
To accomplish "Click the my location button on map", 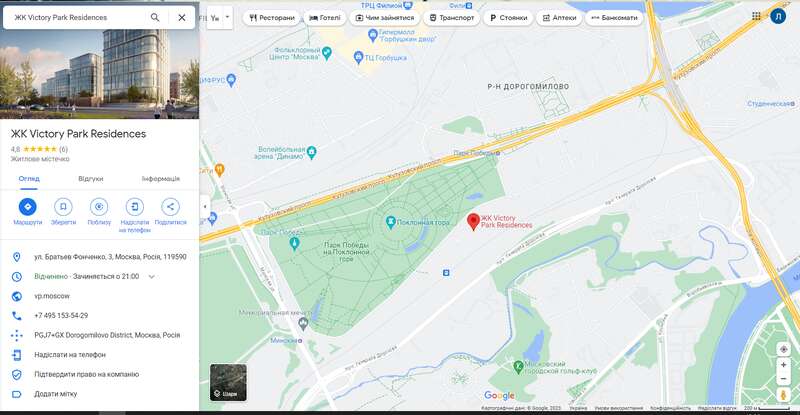I will [x=784, y=349].
